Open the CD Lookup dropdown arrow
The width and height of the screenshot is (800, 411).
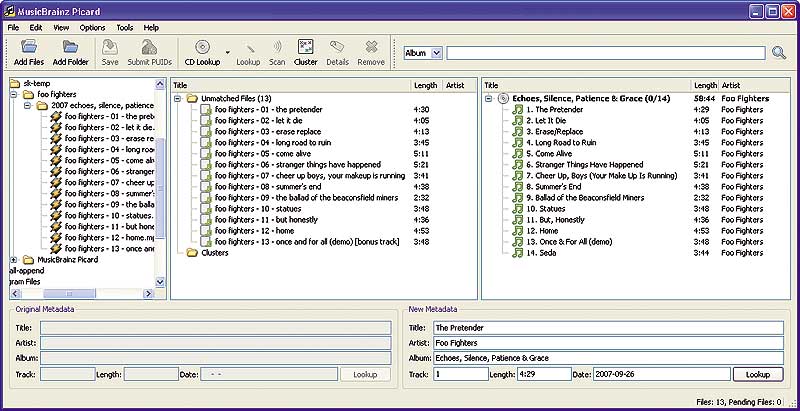pos(228,52)
